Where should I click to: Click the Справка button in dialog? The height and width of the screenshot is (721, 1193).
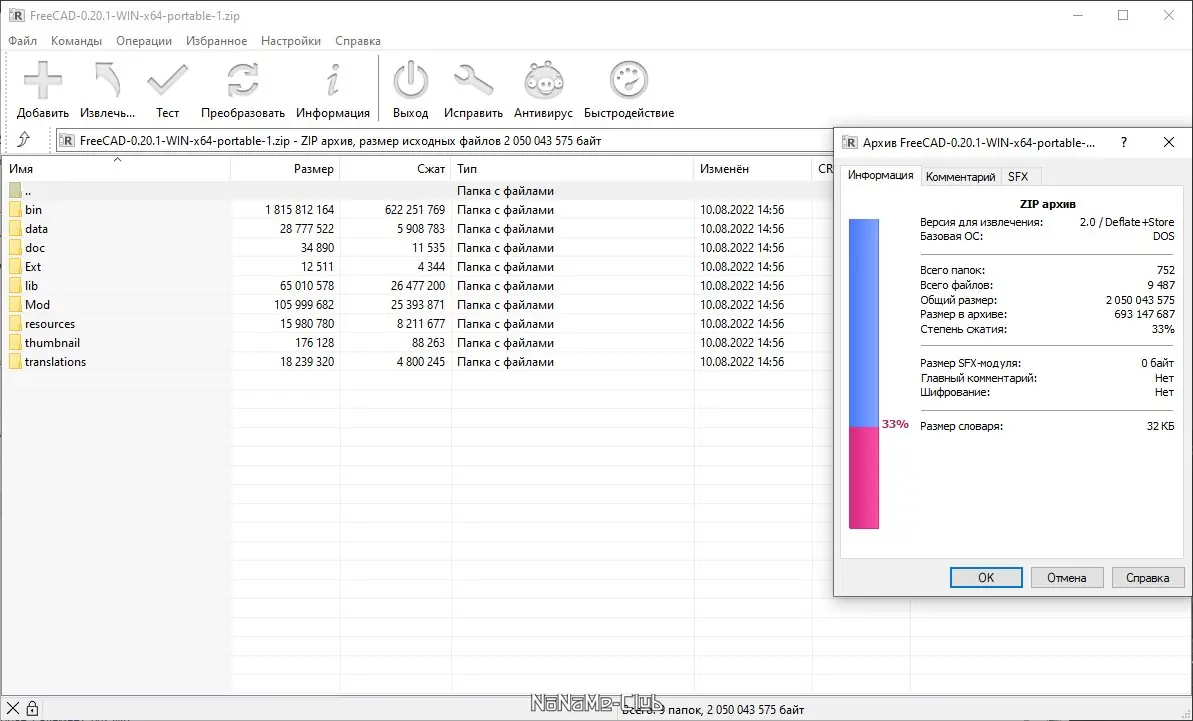[1147, 577]
